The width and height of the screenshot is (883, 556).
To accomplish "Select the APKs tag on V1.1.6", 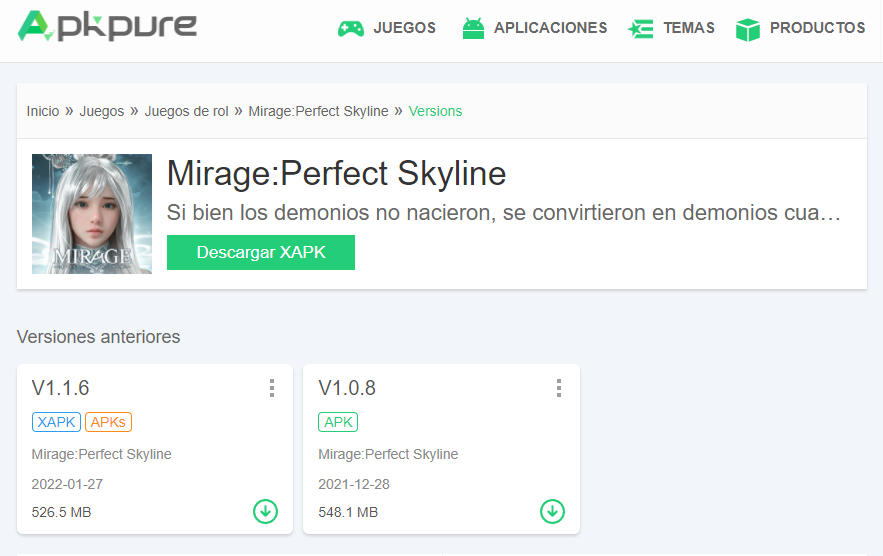I will pos(108,422).
